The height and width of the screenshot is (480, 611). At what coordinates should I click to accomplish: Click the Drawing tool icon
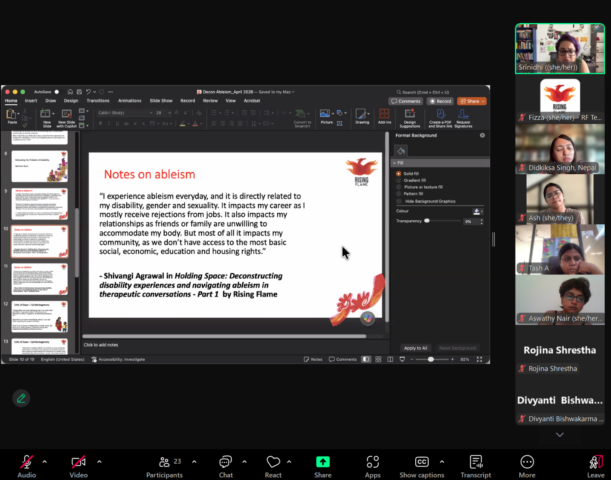pos(361,114)
